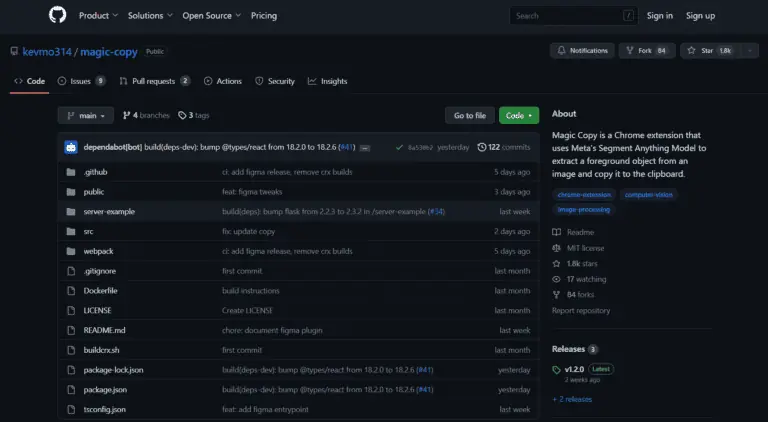768x422 pixels.
Task: Open the Dockerfile file
Action: point(100,291)
